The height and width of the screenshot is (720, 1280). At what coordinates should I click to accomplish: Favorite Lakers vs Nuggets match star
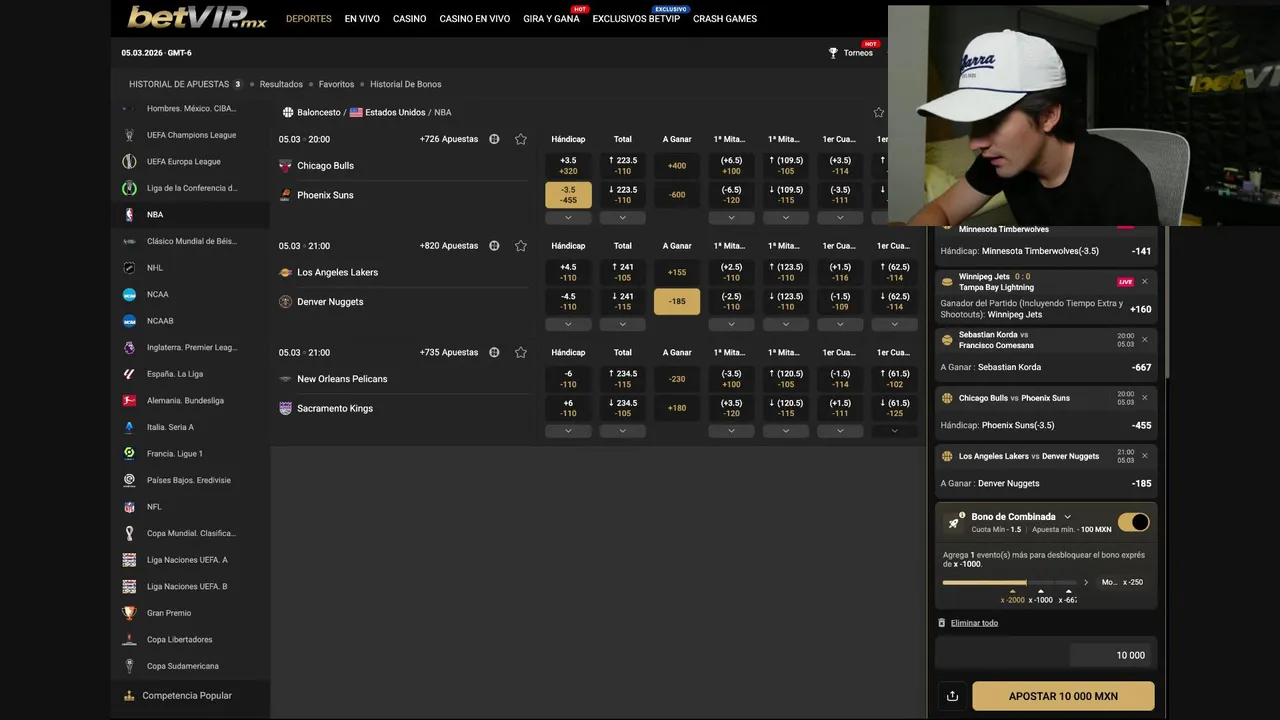coord(520,246)
